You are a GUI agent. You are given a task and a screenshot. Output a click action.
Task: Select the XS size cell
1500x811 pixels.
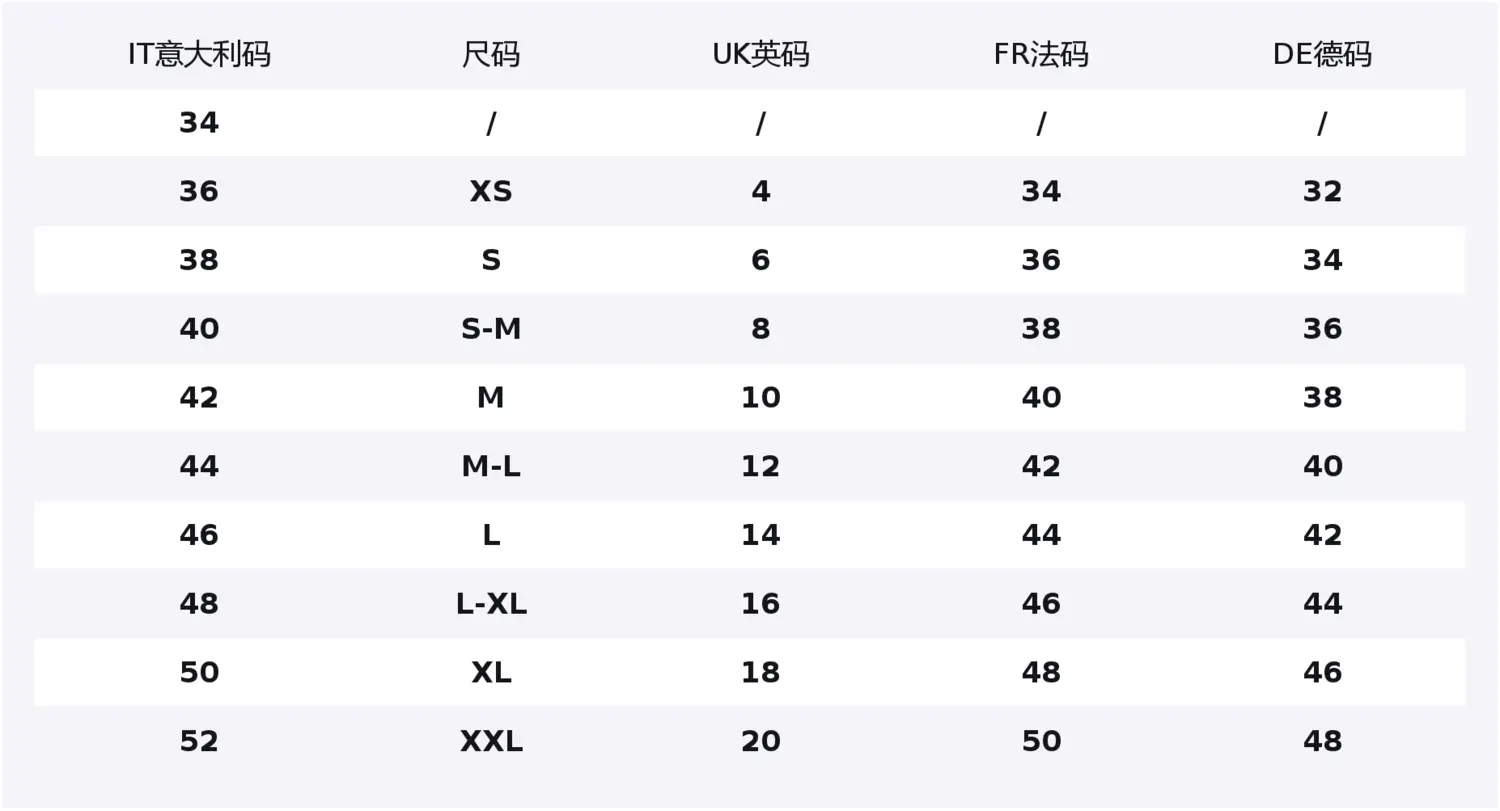tap(491, 191)
